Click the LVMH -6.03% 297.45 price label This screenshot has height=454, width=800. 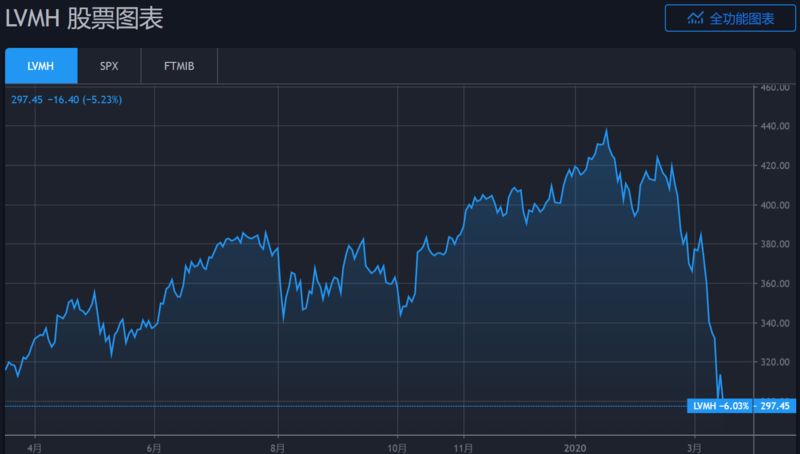click(x=741, y=406)
